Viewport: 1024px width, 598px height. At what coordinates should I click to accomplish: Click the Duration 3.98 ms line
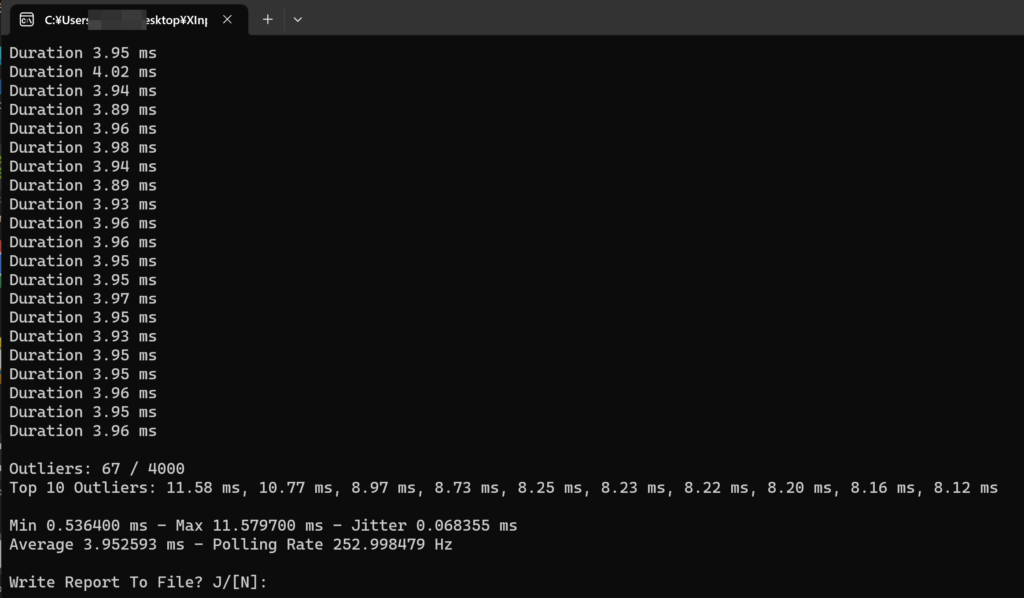83,147
